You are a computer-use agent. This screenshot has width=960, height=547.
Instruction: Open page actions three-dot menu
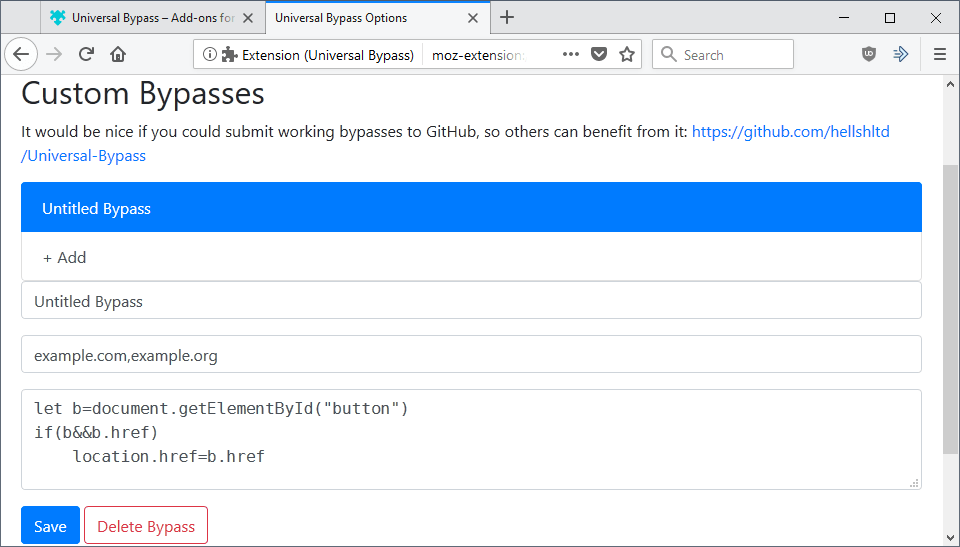click(571, 55)
